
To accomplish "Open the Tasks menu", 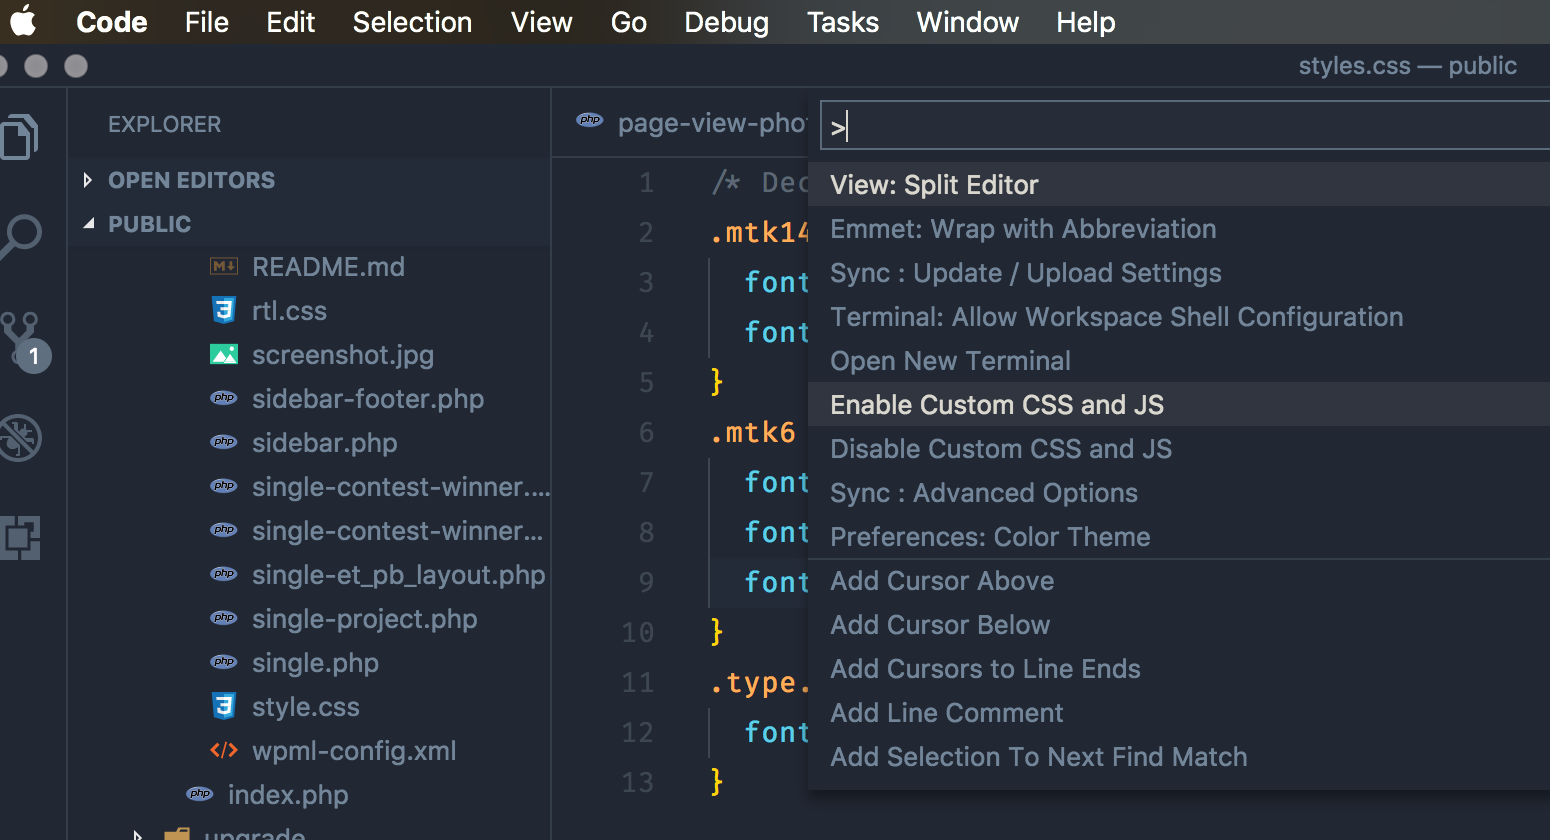I will 843,22.
